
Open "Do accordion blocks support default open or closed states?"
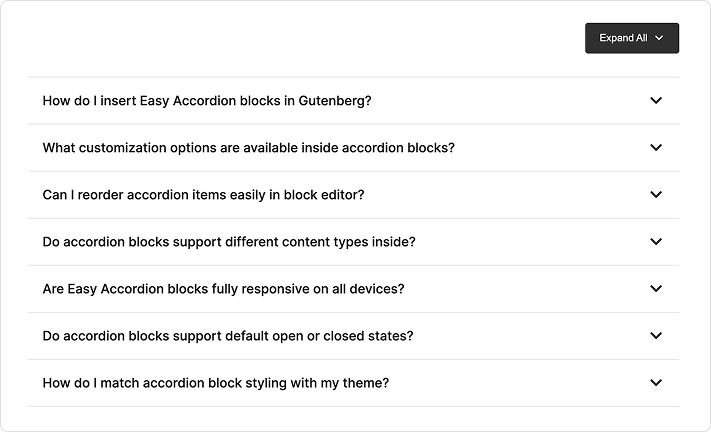point(227,336)
